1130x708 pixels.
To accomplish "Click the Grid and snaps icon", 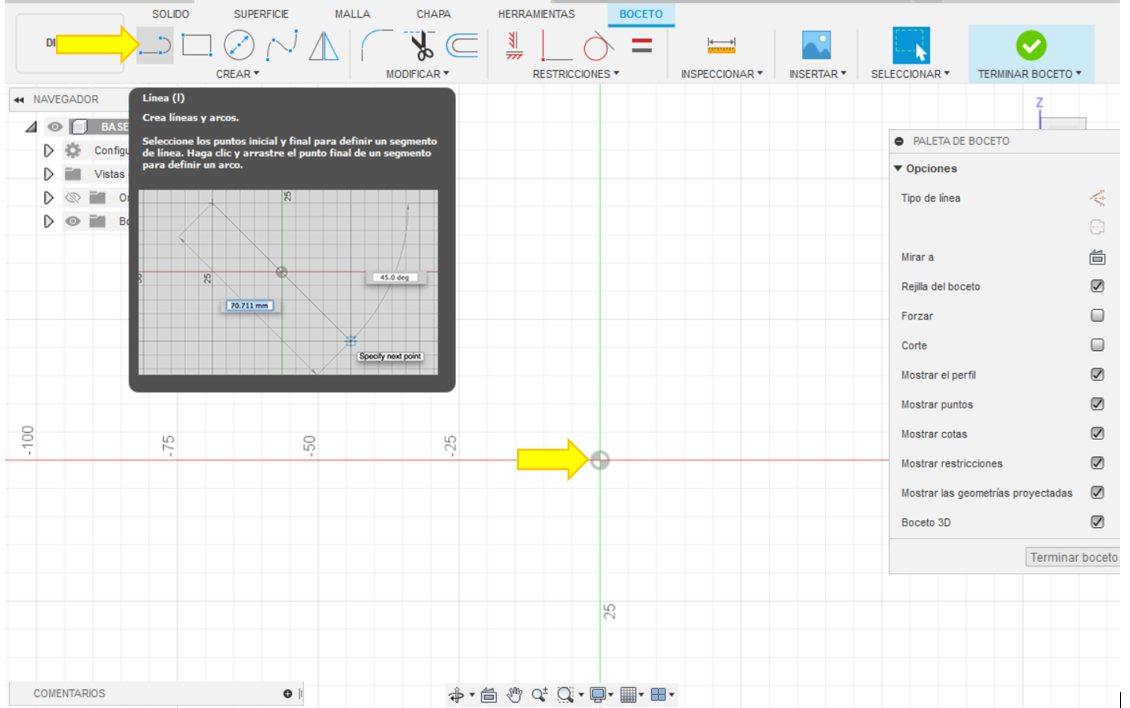I will tap(628, 694).
